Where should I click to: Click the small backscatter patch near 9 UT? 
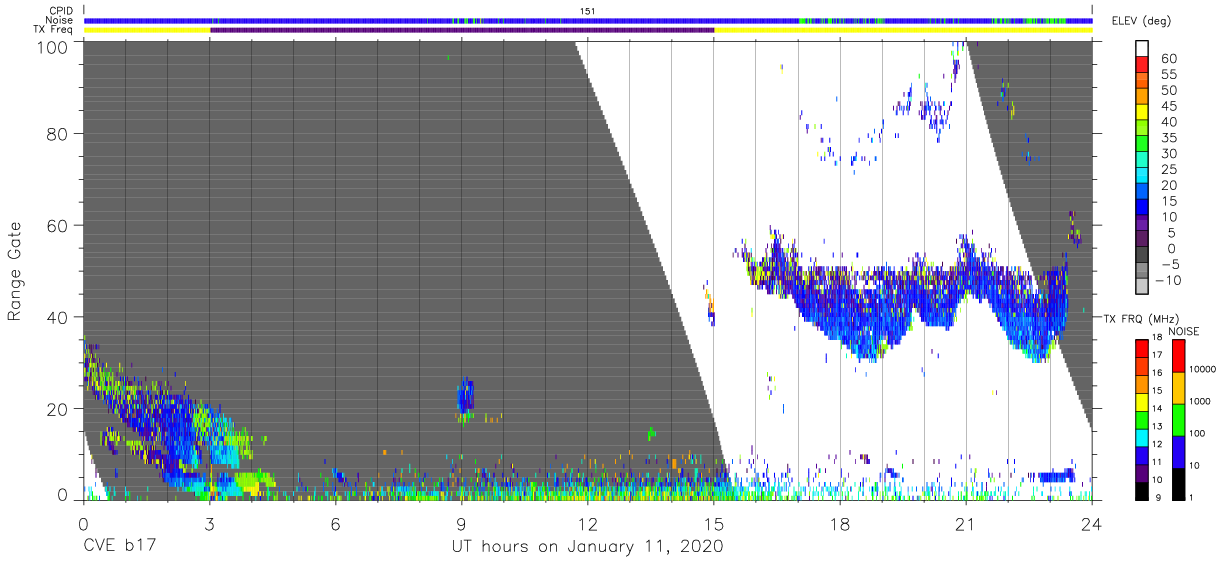[465, 399]
